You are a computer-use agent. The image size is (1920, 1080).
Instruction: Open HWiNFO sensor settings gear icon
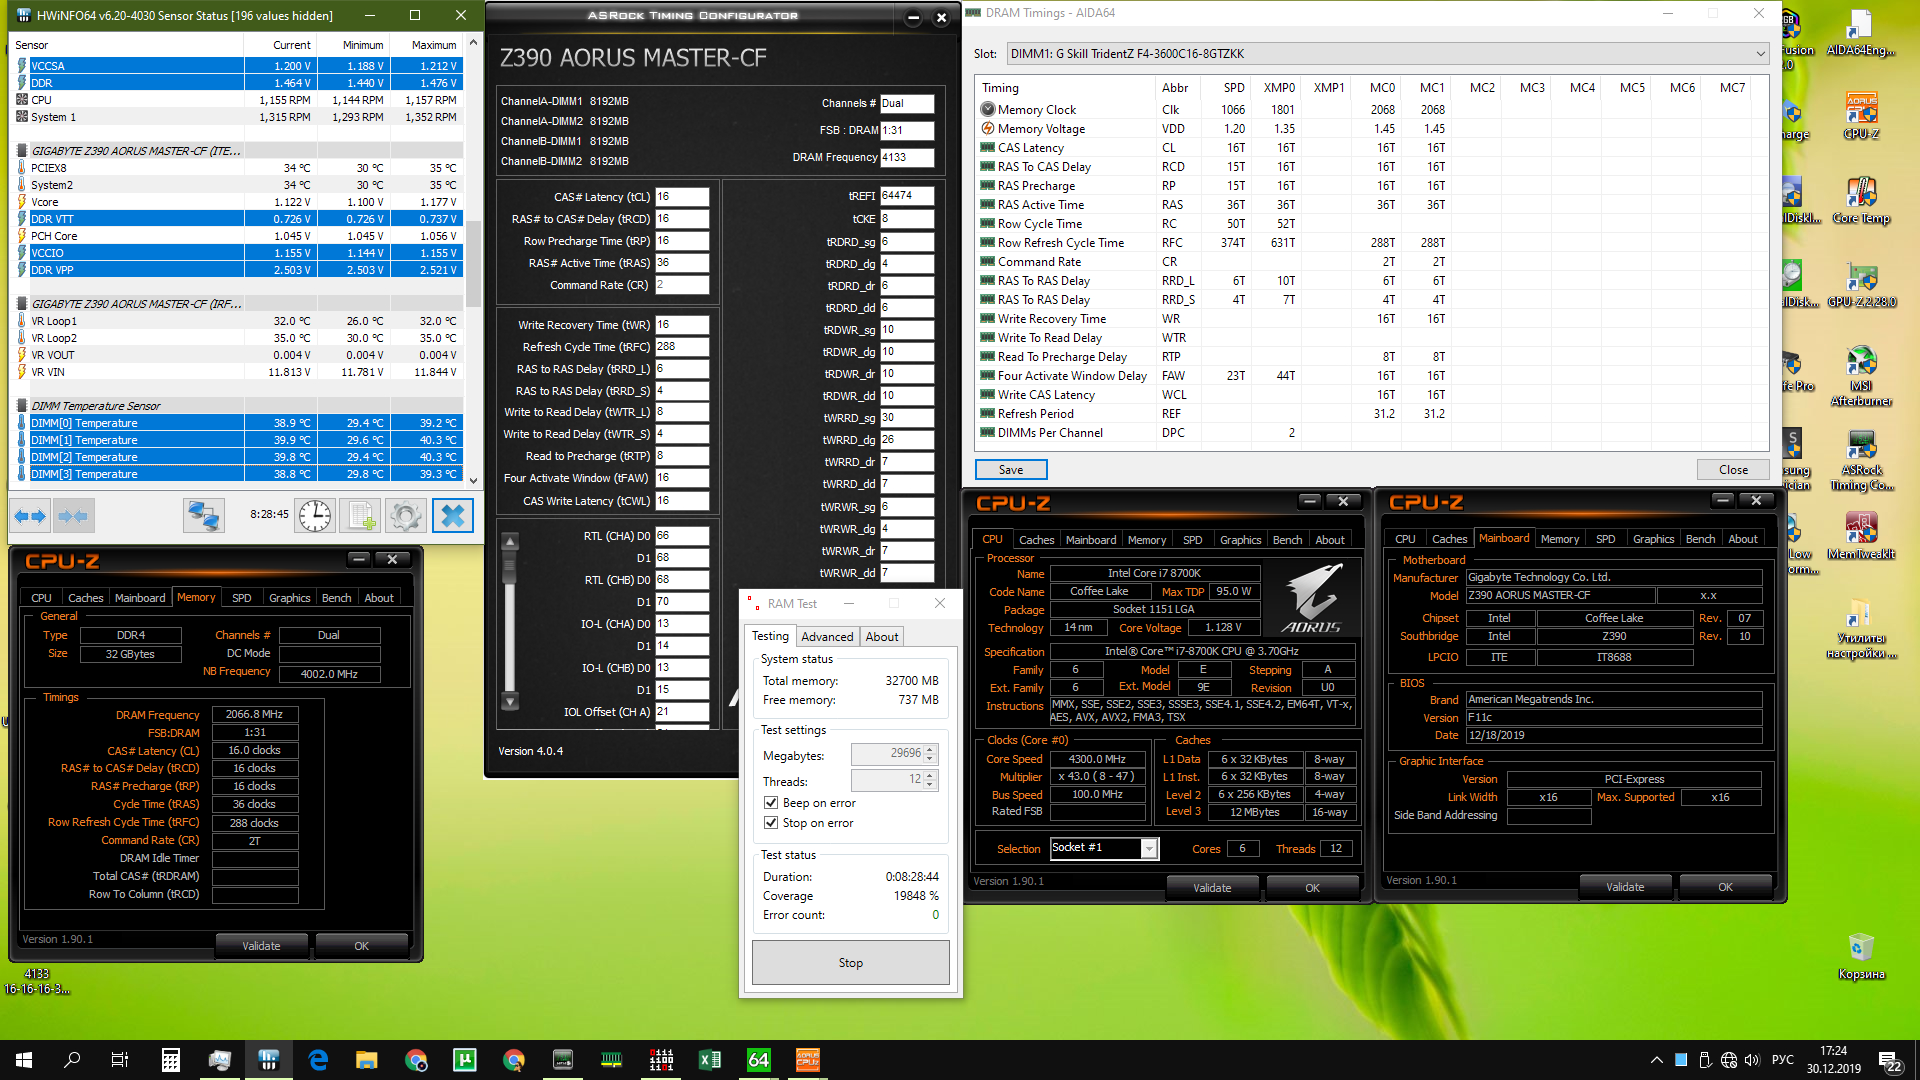(x=406, y=516)
